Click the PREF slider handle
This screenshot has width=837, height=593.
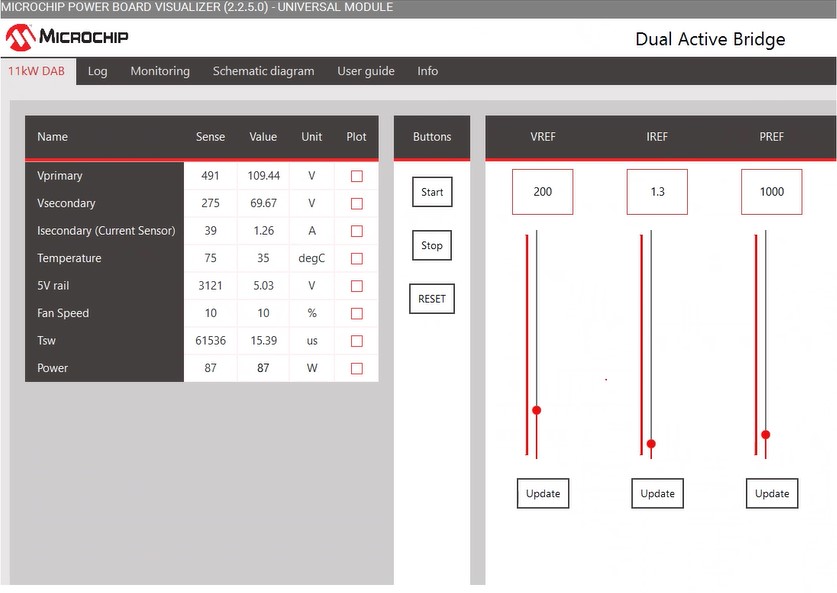(x=765, y=434)
